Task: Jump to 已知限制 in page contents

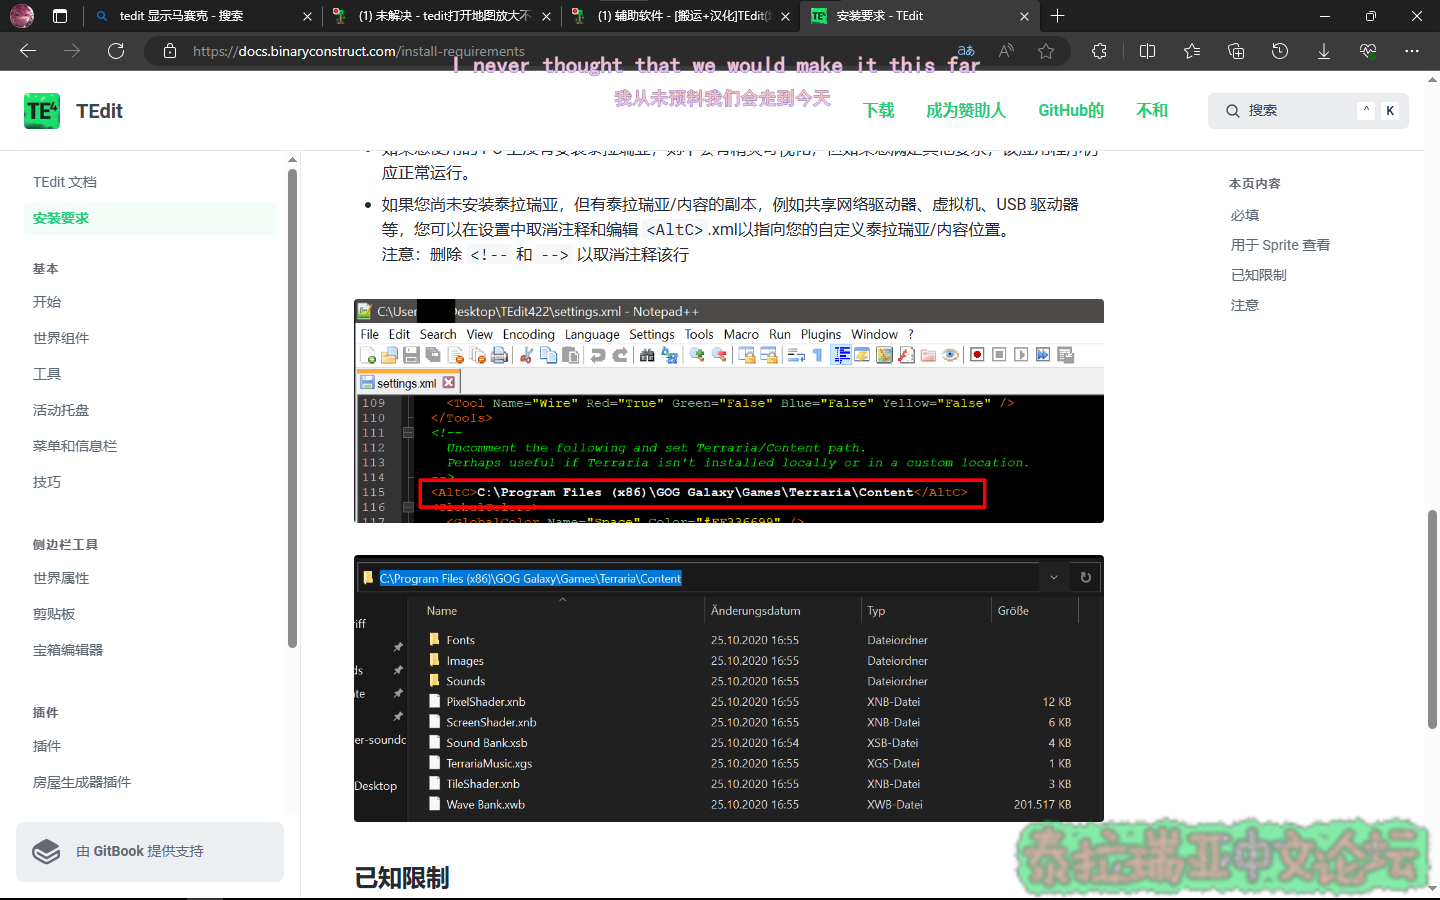Action: [x=1259, y=275]
